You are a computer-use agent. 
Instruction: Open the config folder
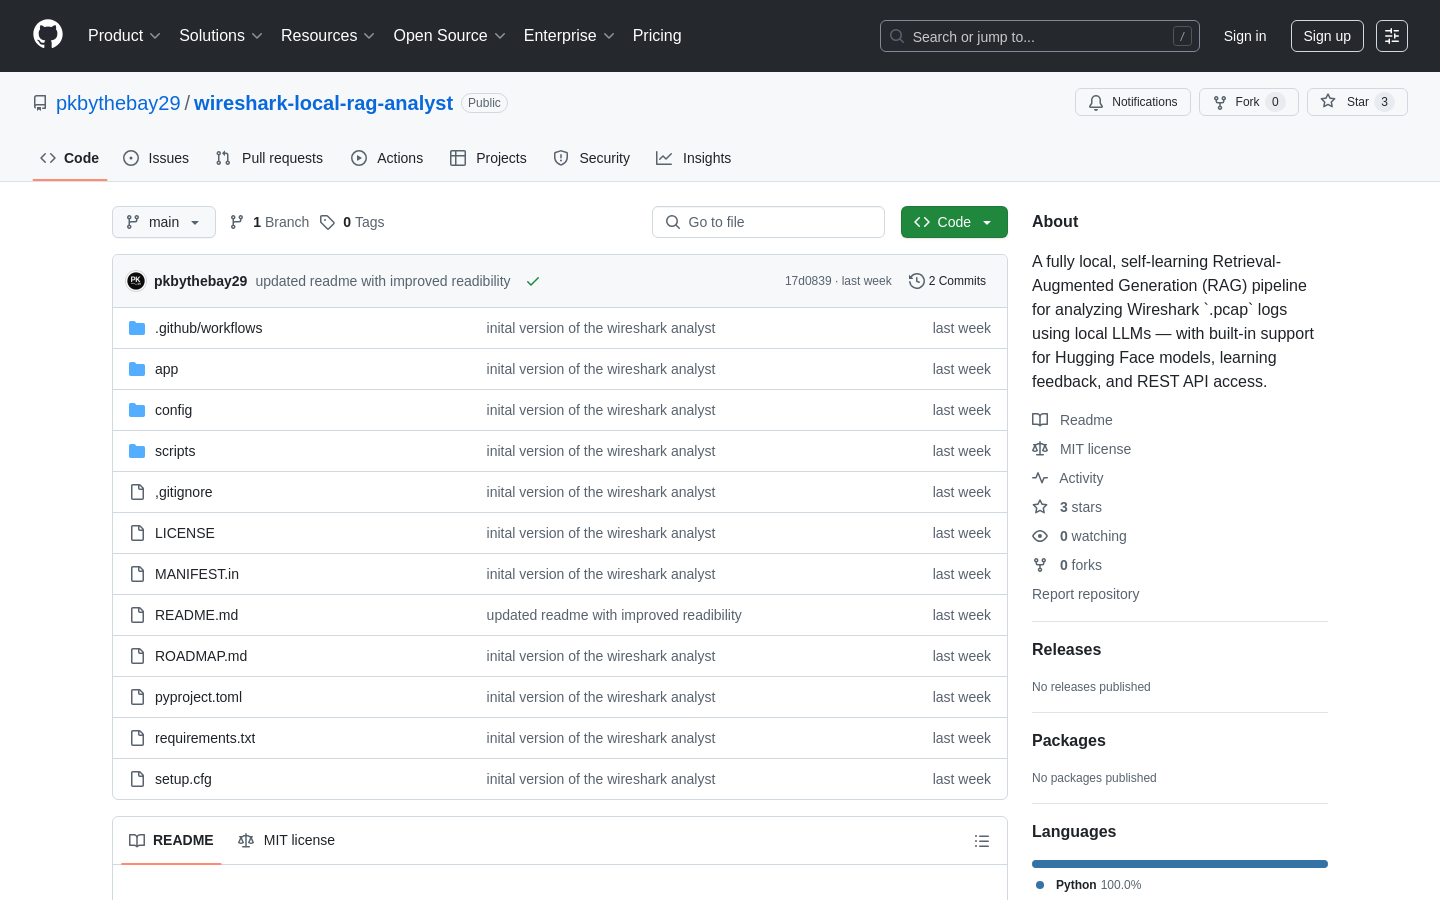tap(173, 410)
